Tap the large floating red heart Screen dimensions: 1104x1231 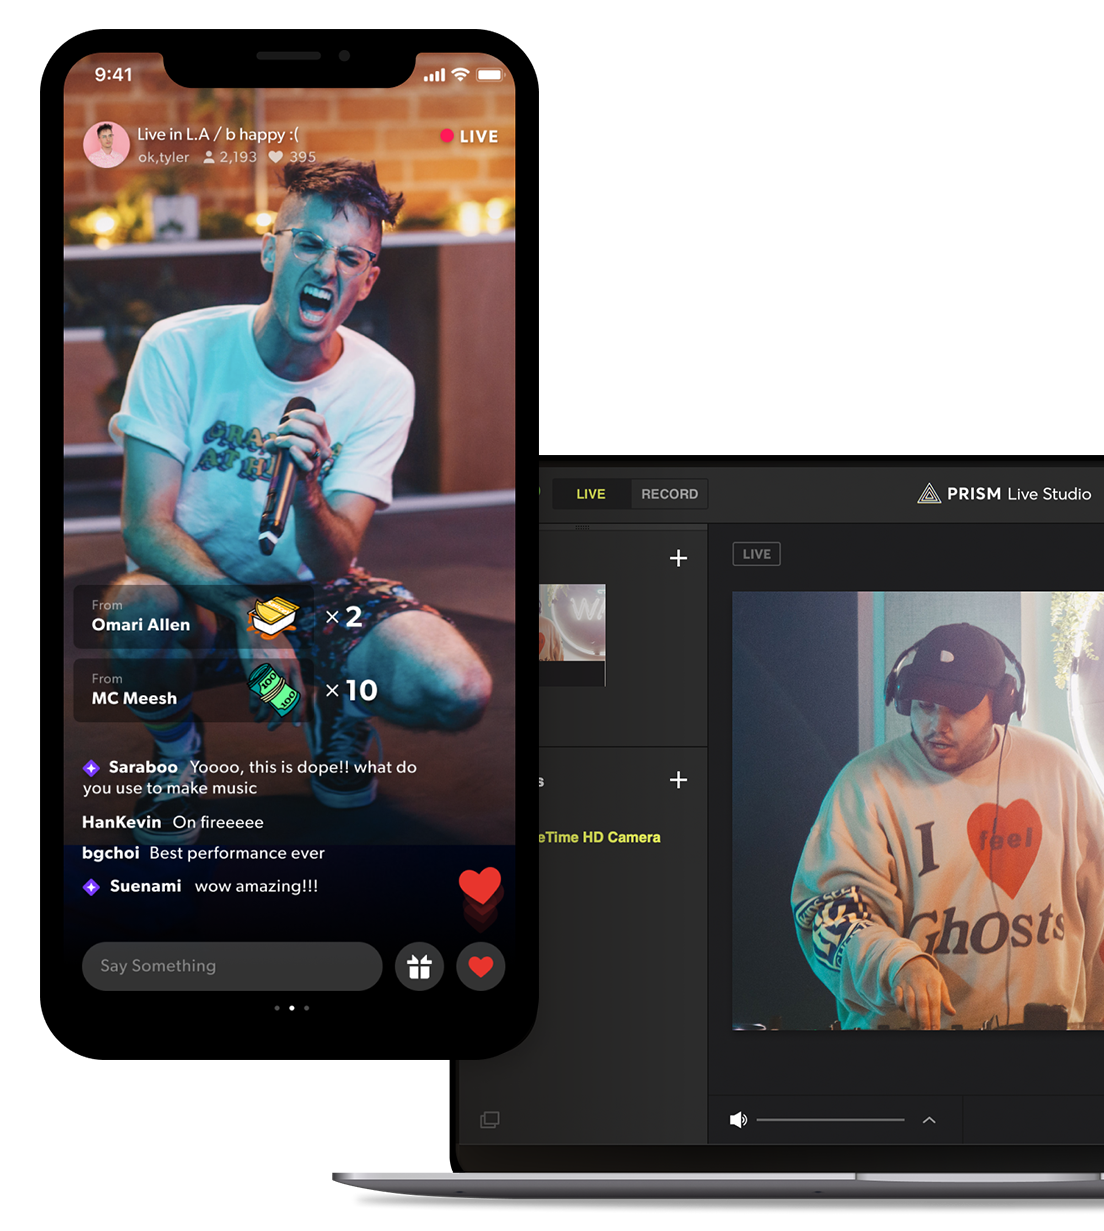[480, 886]
